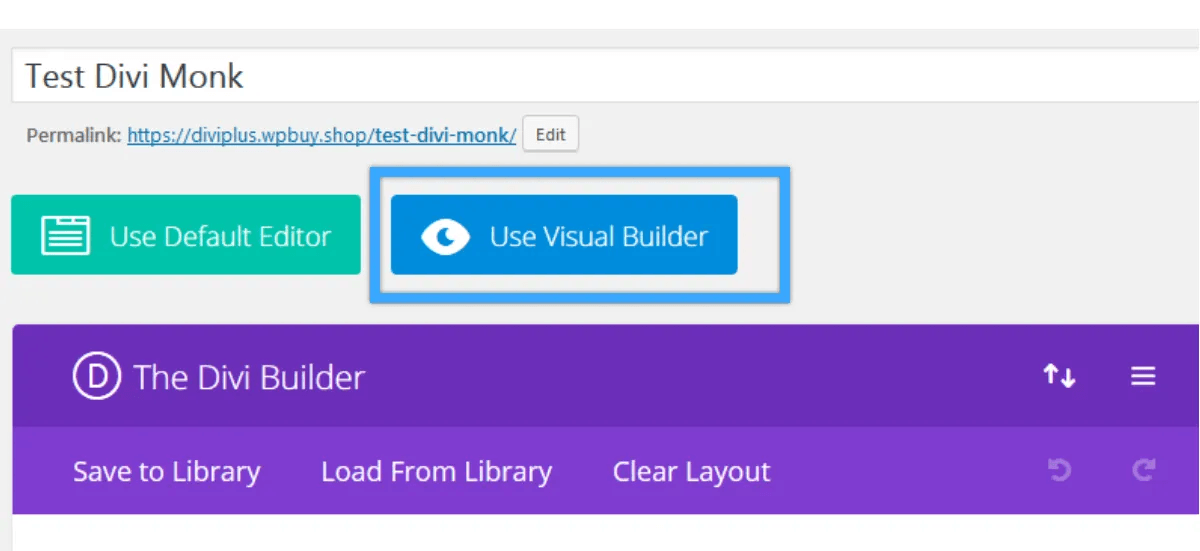Open portability via up-down arrows icon
Viewport: 1200px width, 551px height.
(x=1059, y=377)
